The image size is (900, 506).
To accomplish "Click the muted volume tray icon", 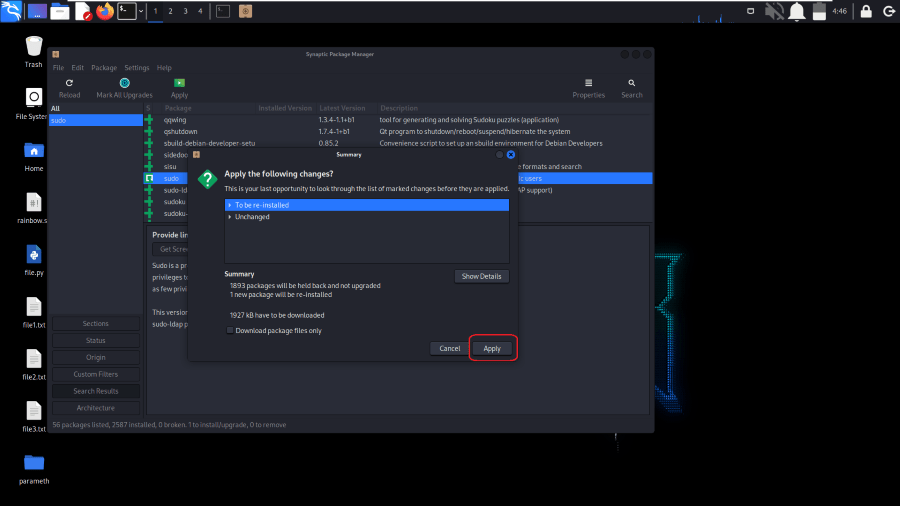I will [774, 11].
